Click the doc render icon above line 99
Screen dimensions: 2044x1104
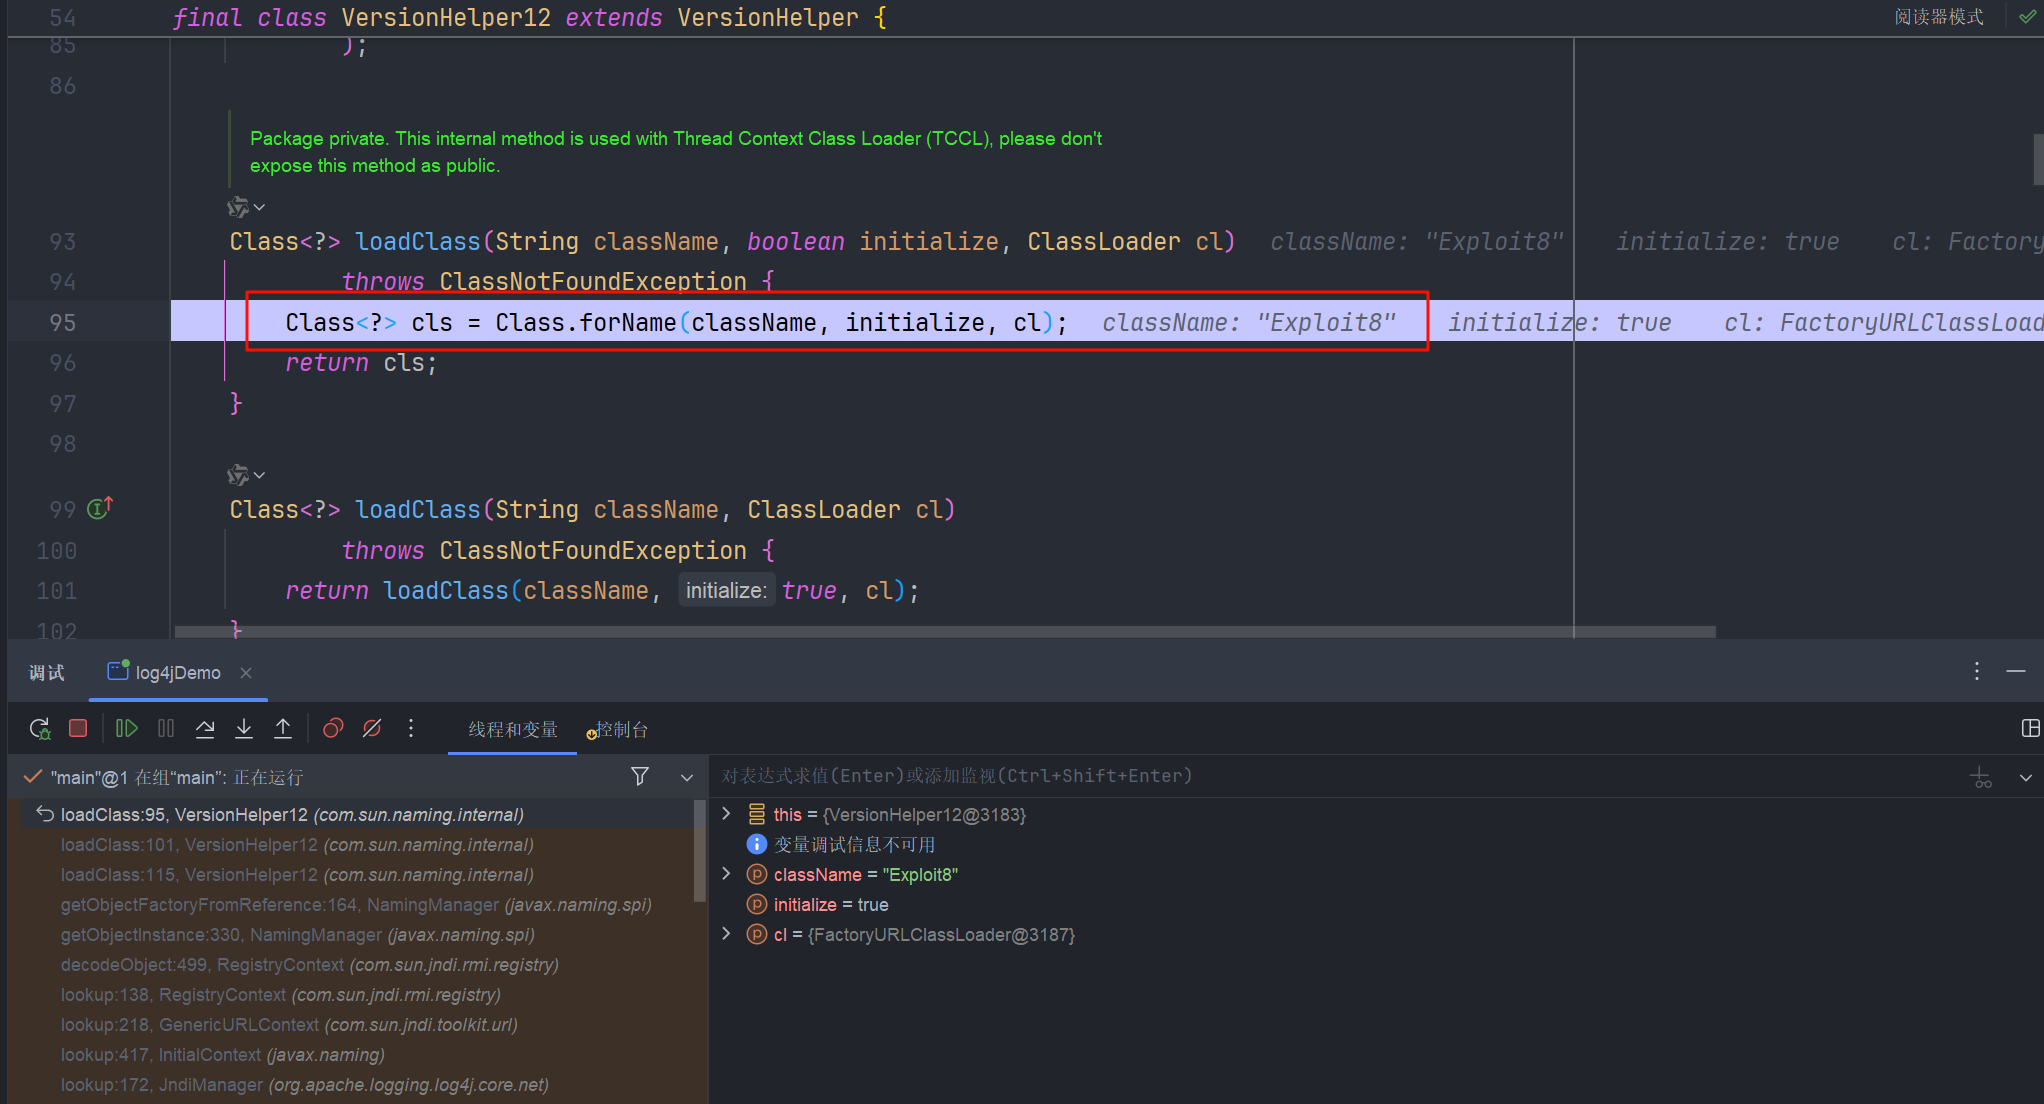tap(237, 475)
